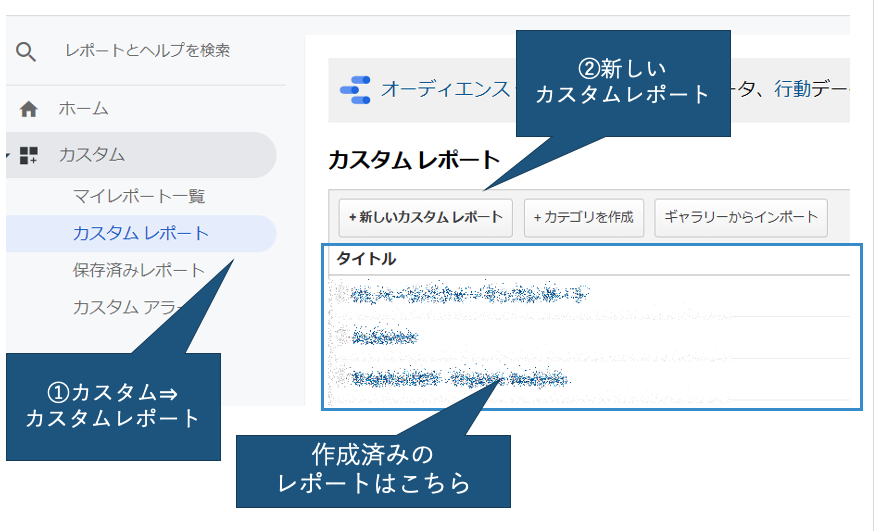Viewport: 874px width, 531px height.
Task: Select カスタム レポート in sidebar
Action: pyautogui.click(x=141, y=233)
